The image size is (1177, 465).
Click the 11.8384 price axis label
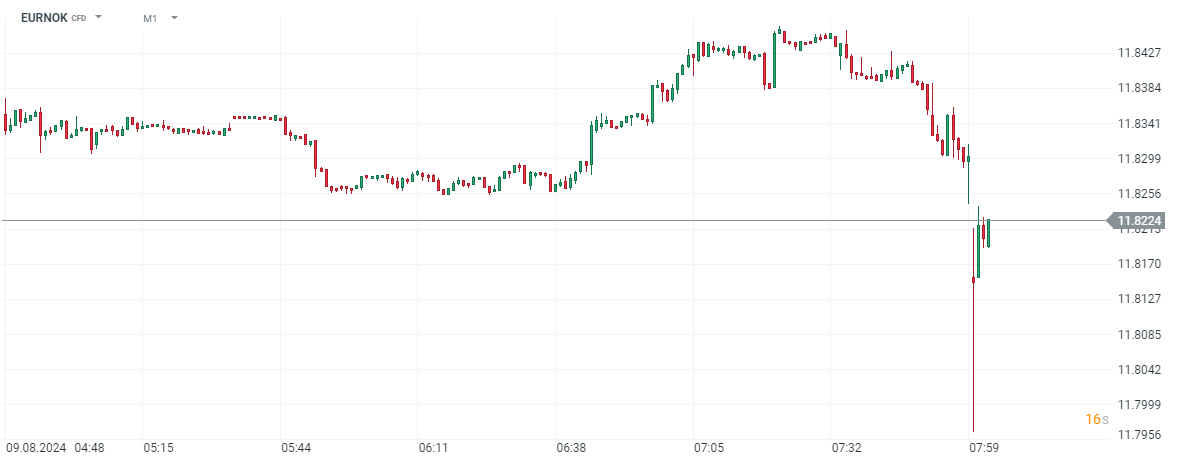1139,88
